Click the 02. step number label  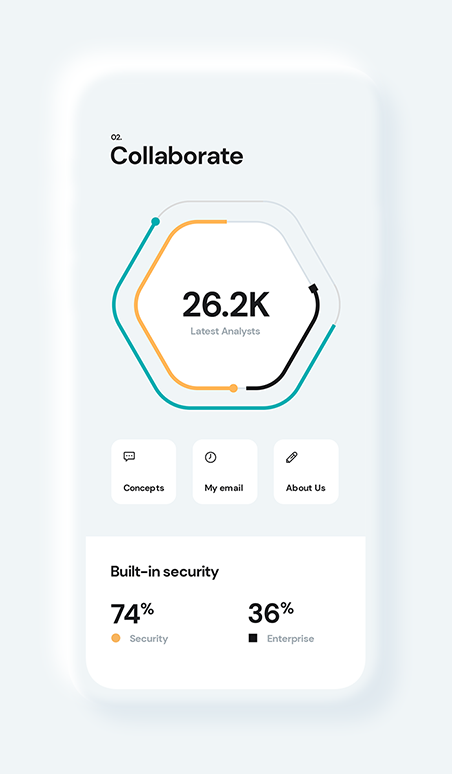click(x=116, y=137)
